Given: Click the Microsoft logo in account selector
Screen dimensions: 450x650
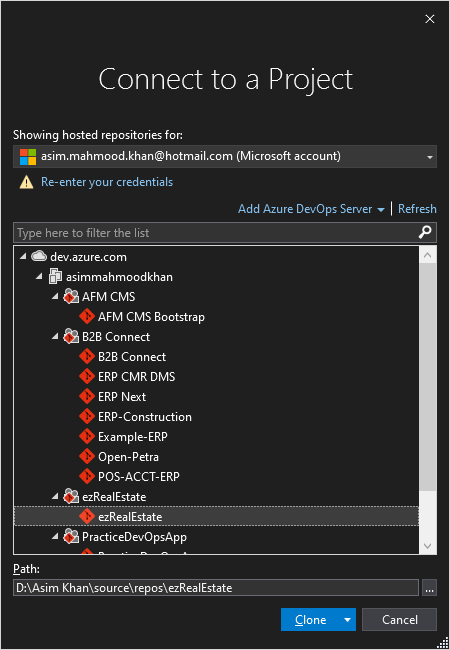Looking at the screenshot, I should coord(28,156).
